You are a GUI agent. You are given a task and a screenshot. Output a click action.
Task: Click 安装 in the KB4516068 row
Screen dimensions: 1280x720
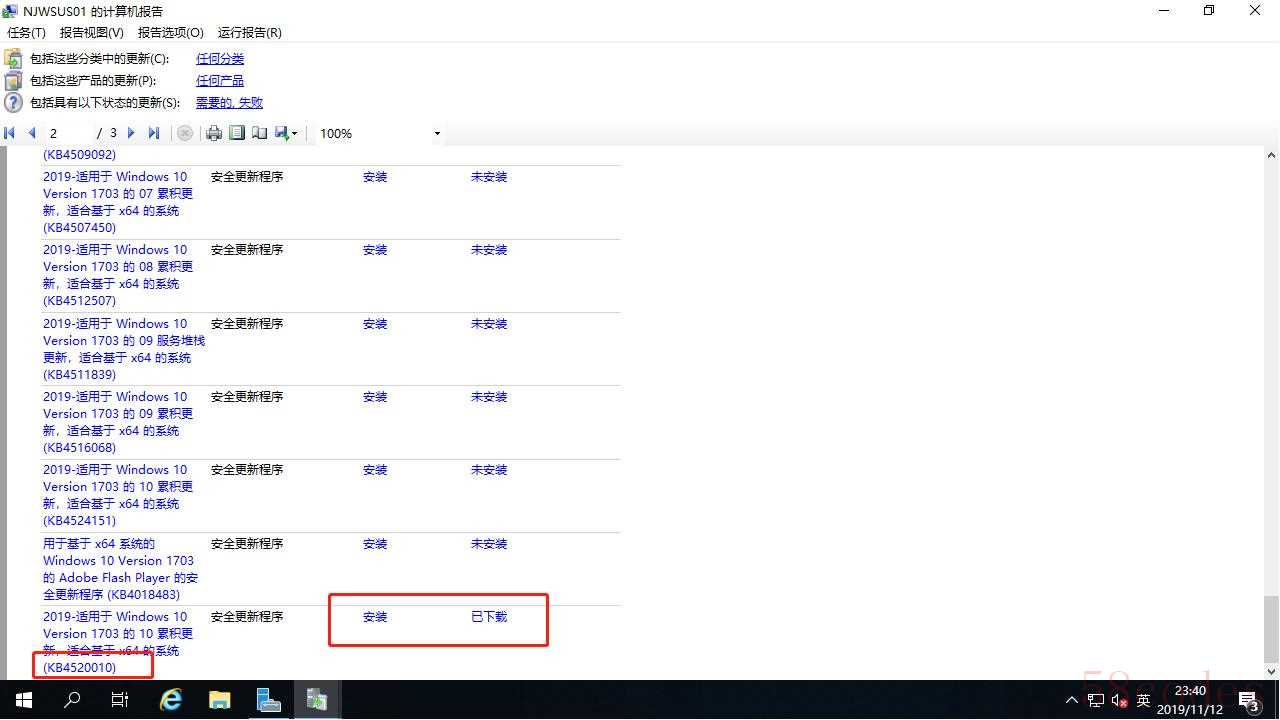[x=375, y=397]
